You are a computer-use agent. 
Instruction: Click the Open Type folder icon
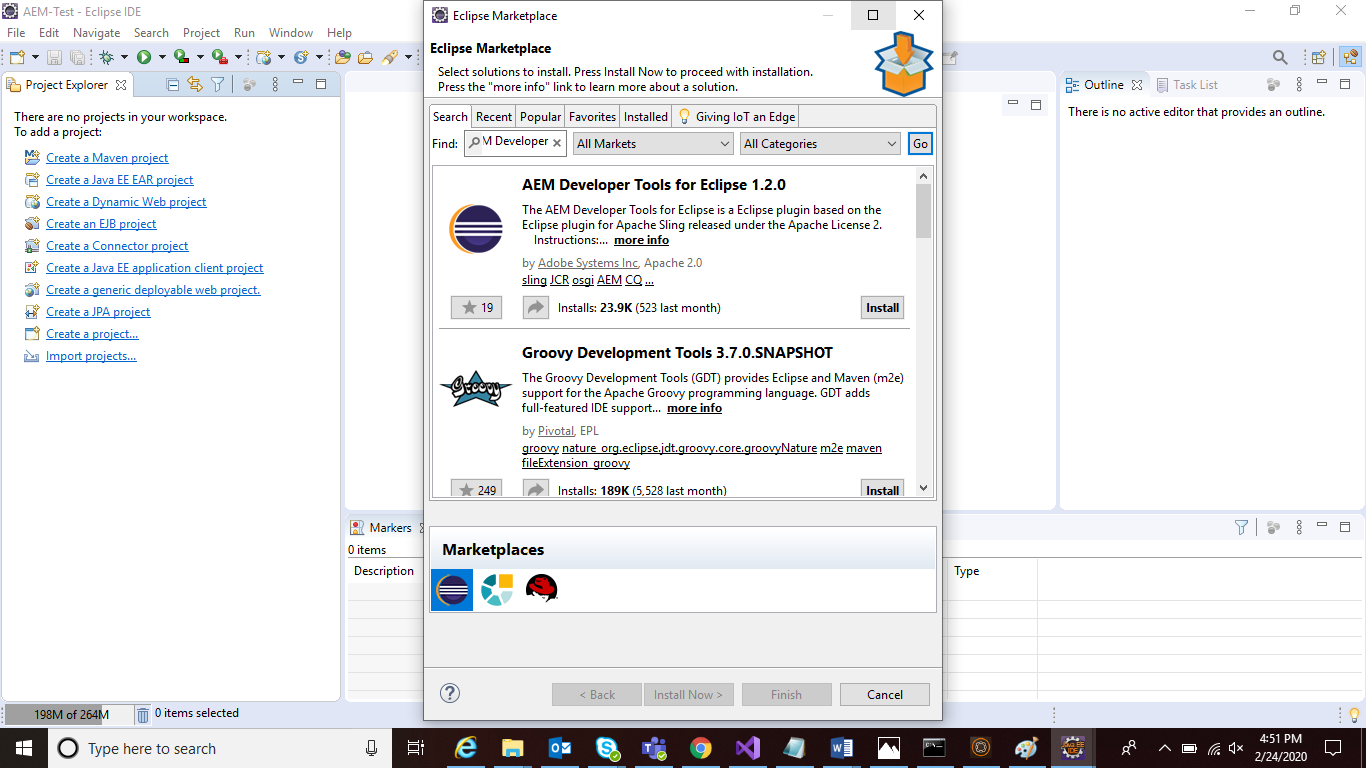[343, 57]
